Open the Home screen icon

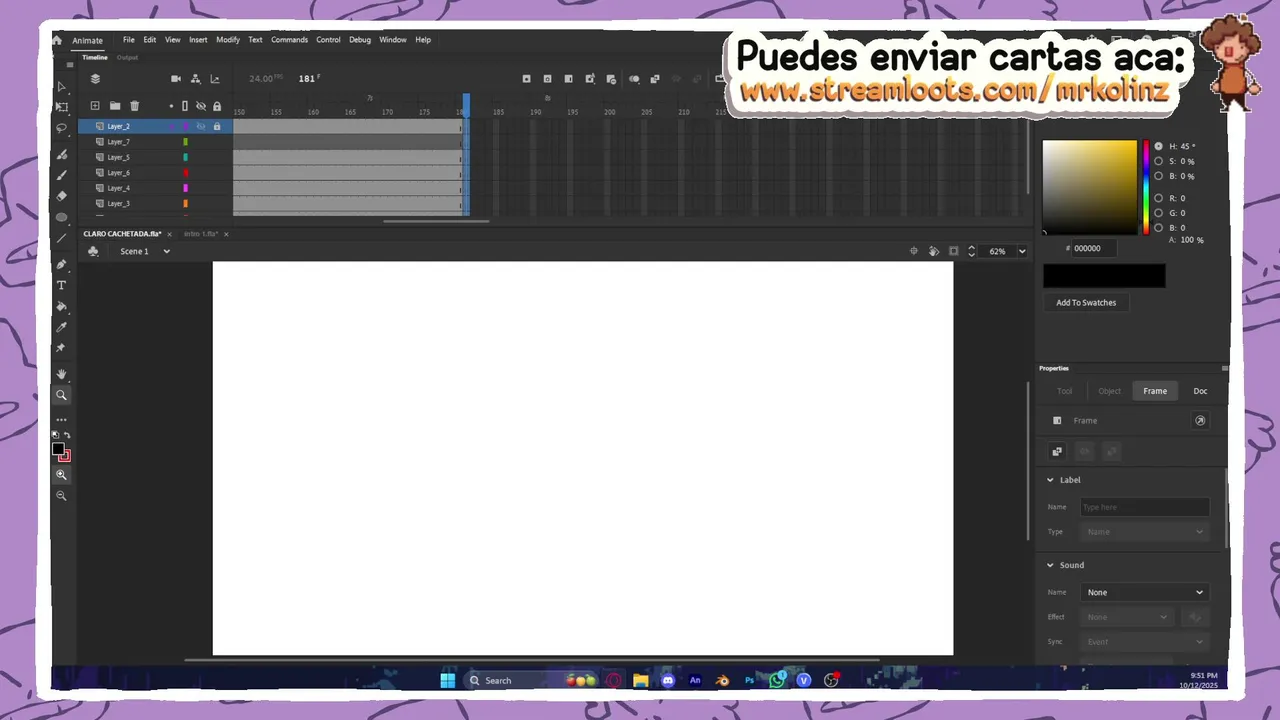57,40
